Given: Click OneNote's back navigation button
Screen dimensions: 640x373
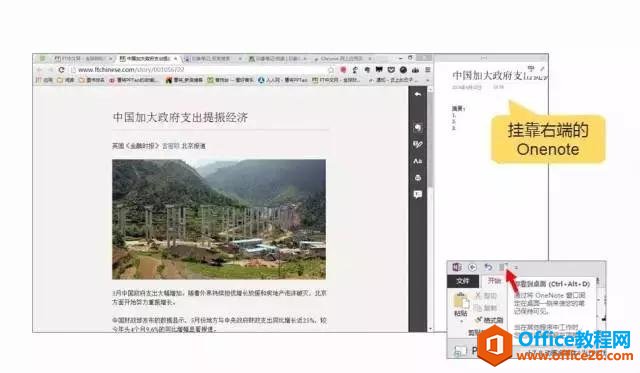Looking at the screenshot, I should 472,267.
